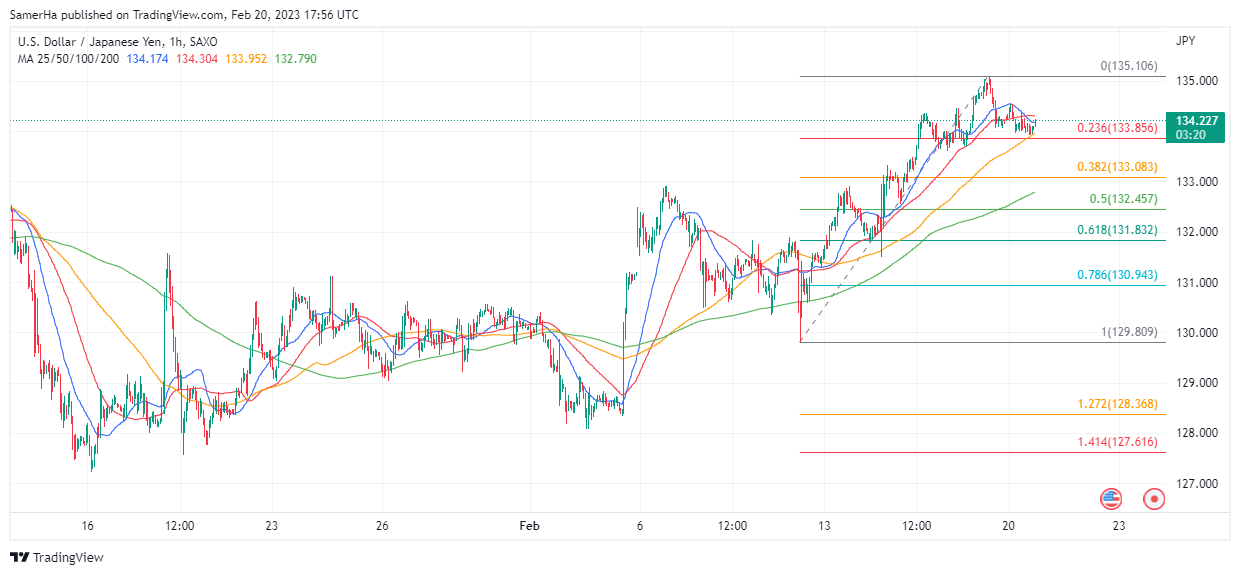
Task: Click the 0 (135.106) Fibonacci top label
Action: click(x=1128, y=66)
